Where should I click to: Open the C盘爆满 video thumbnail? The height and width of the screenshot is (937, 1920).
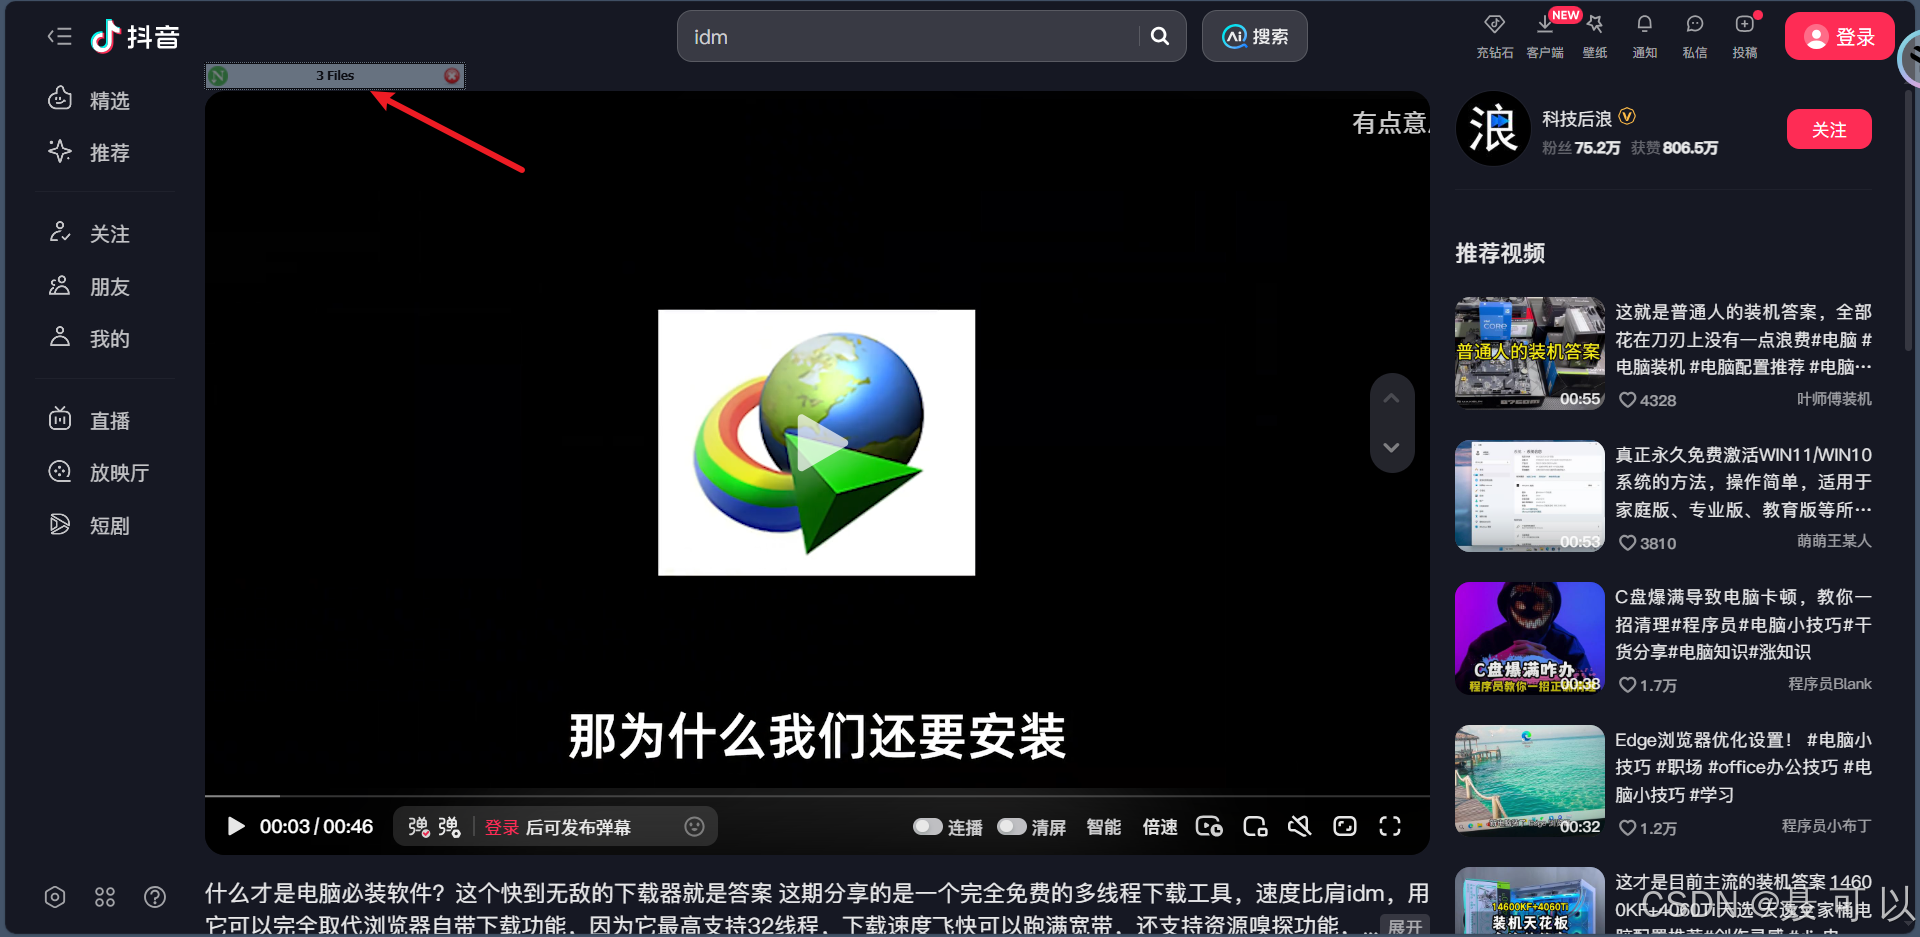tap(1530, 638)
